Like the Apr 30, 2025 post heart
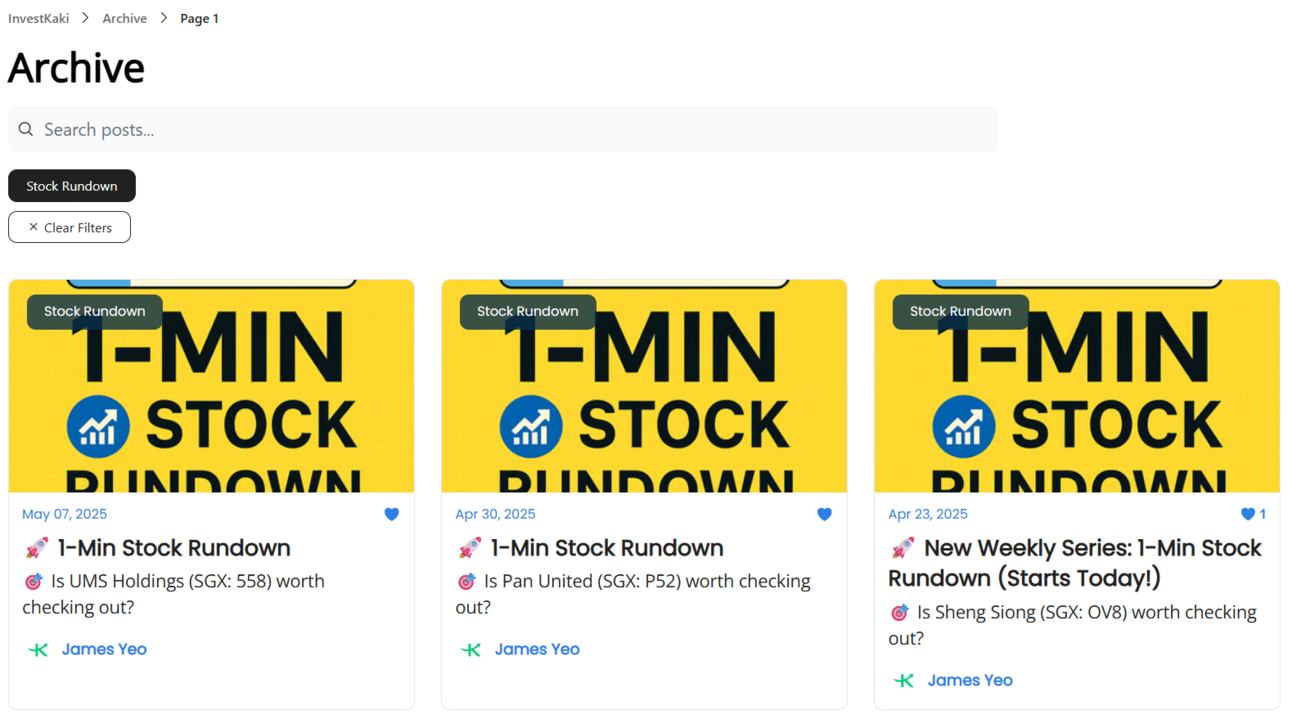Image resolution: width=1292 pixels, height=715 pixels. point(824,514)
